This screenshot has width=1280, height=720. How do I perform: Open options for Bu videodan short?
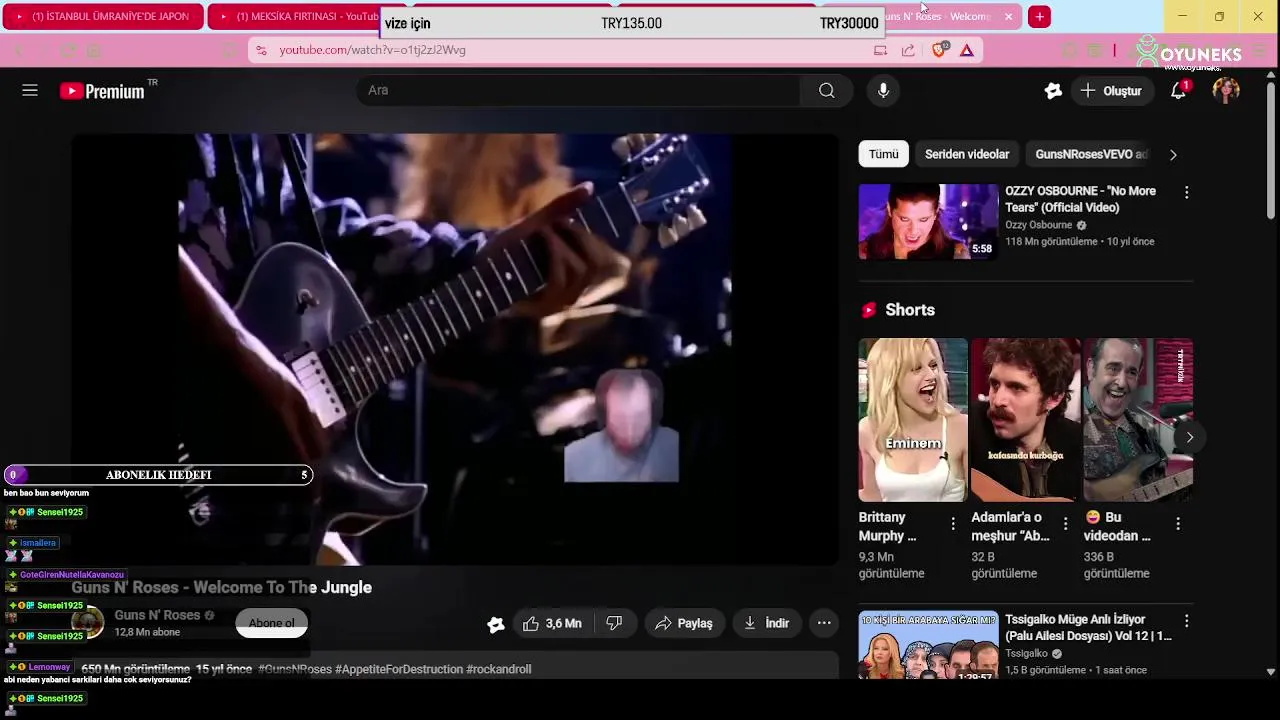tap(1178, 523)
